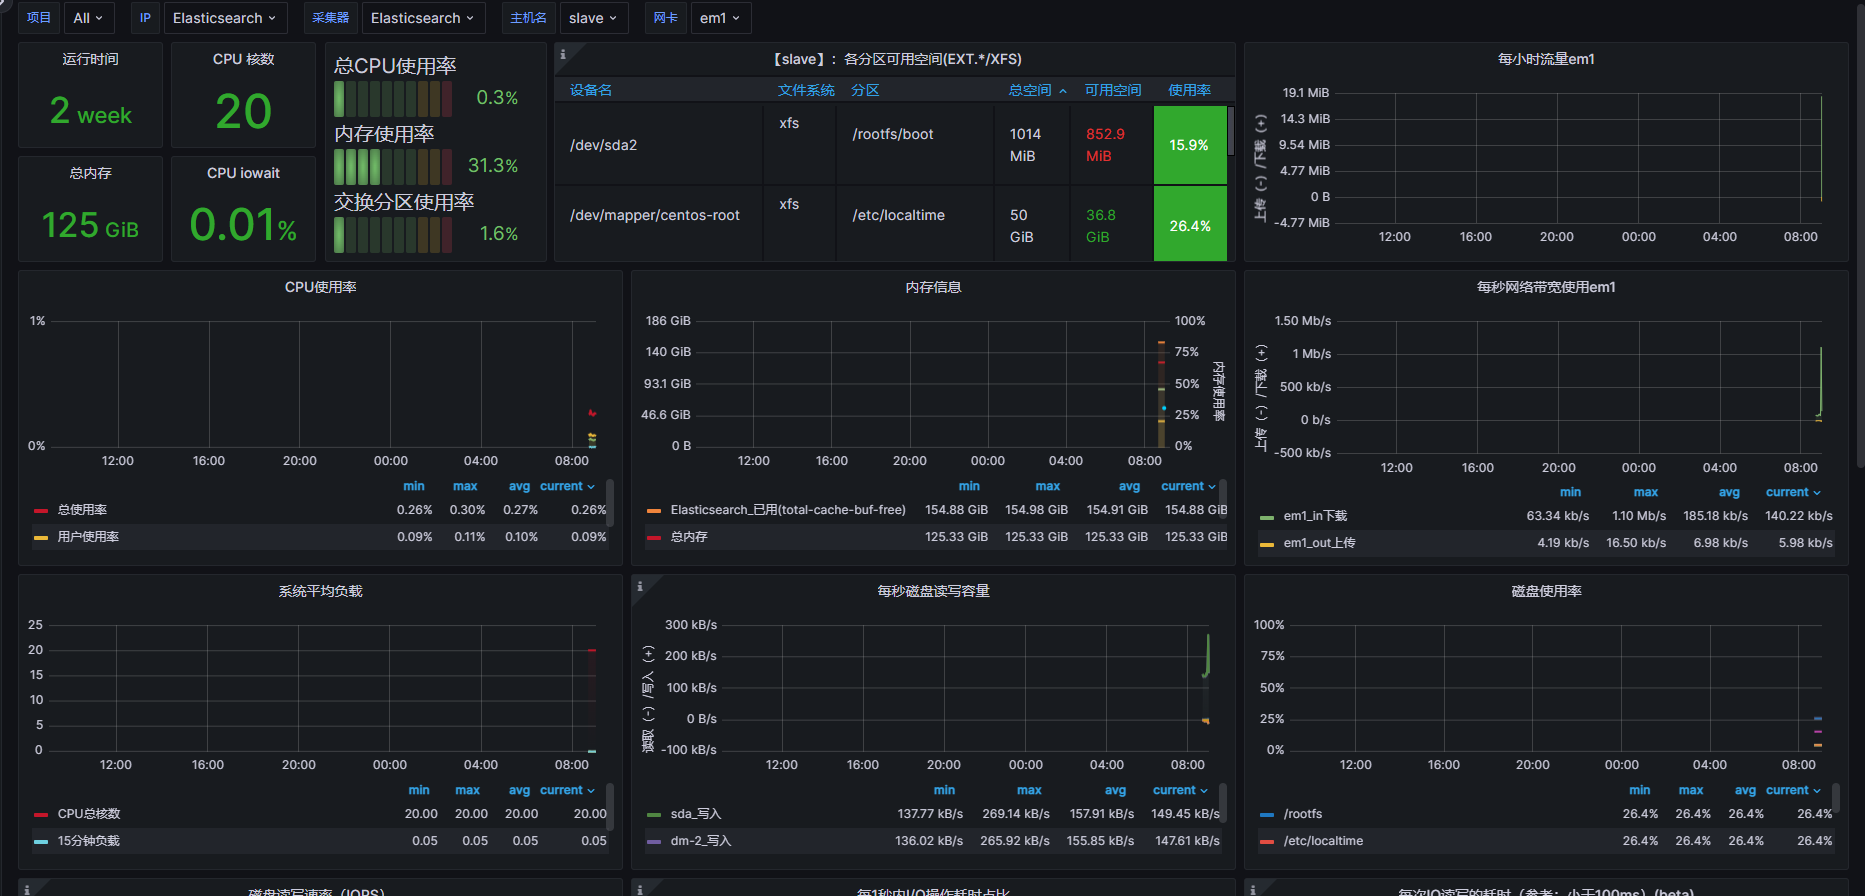This screenshot has width=1865, height=896.
Task: Click the 2 week uptime value
Action: [x=91, y=111]
